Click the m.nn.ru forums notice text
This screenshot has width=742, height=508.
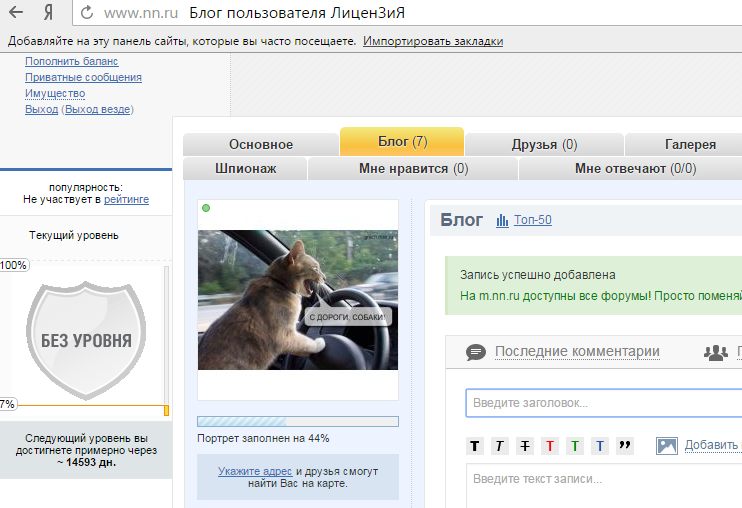(601, 296)
